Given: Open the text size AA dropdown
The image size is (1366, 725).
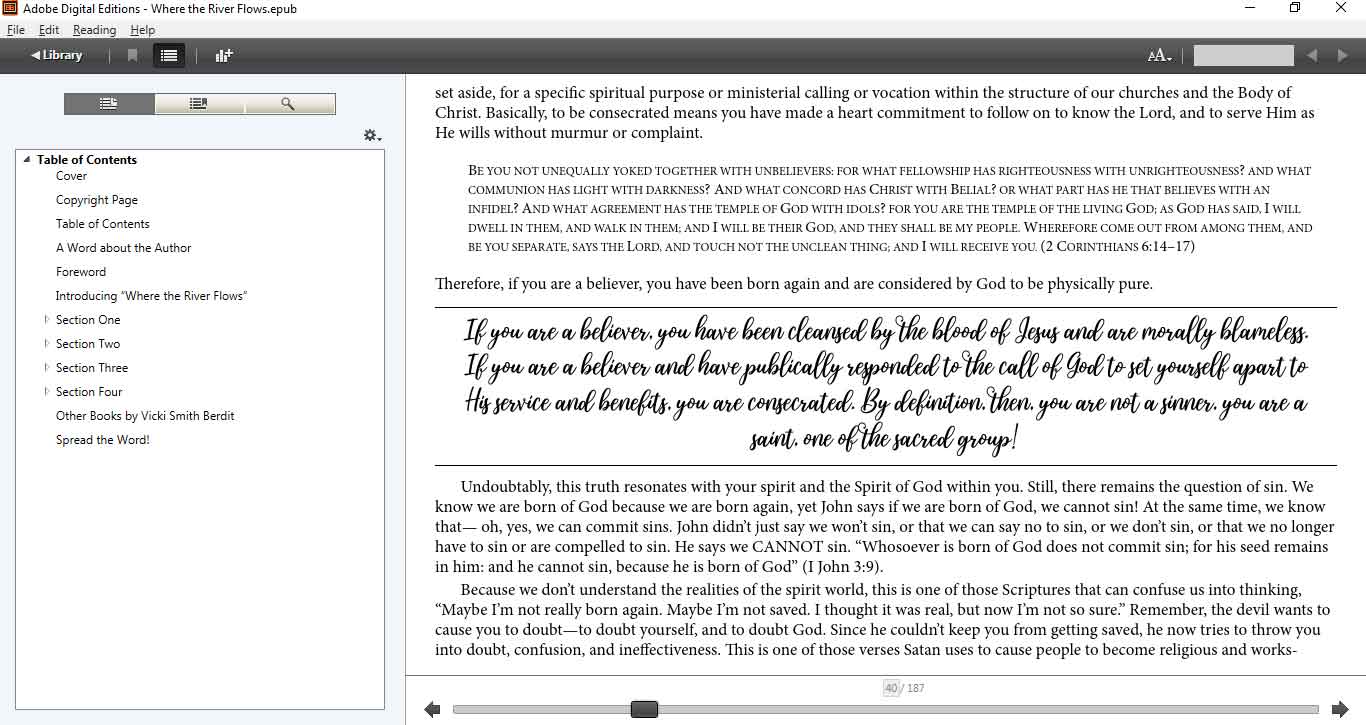Looking at the screenshot, I should [x=1160, y=56].
